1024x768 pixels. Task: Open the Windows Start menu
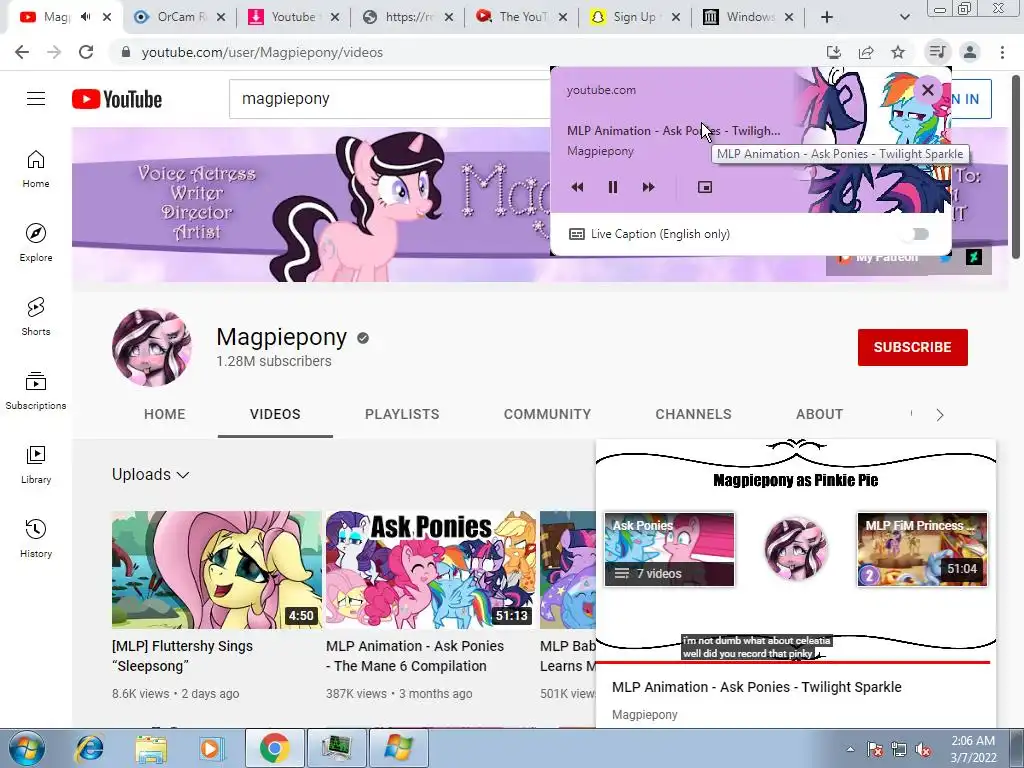point(26,748)
